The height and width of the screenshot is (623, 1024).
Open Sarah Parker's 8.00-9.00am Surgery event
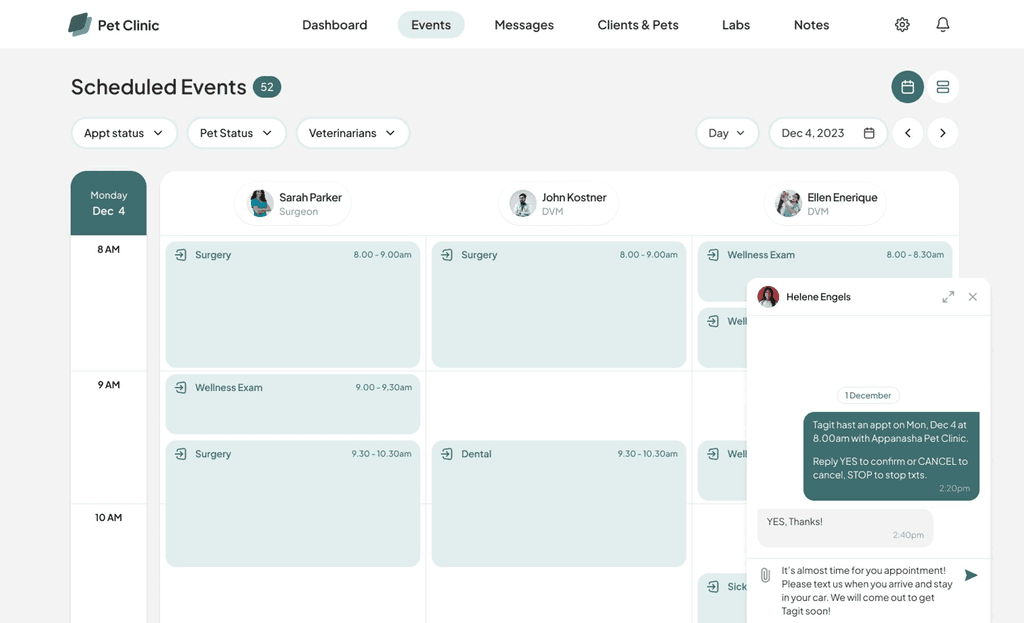coord(293,304)
